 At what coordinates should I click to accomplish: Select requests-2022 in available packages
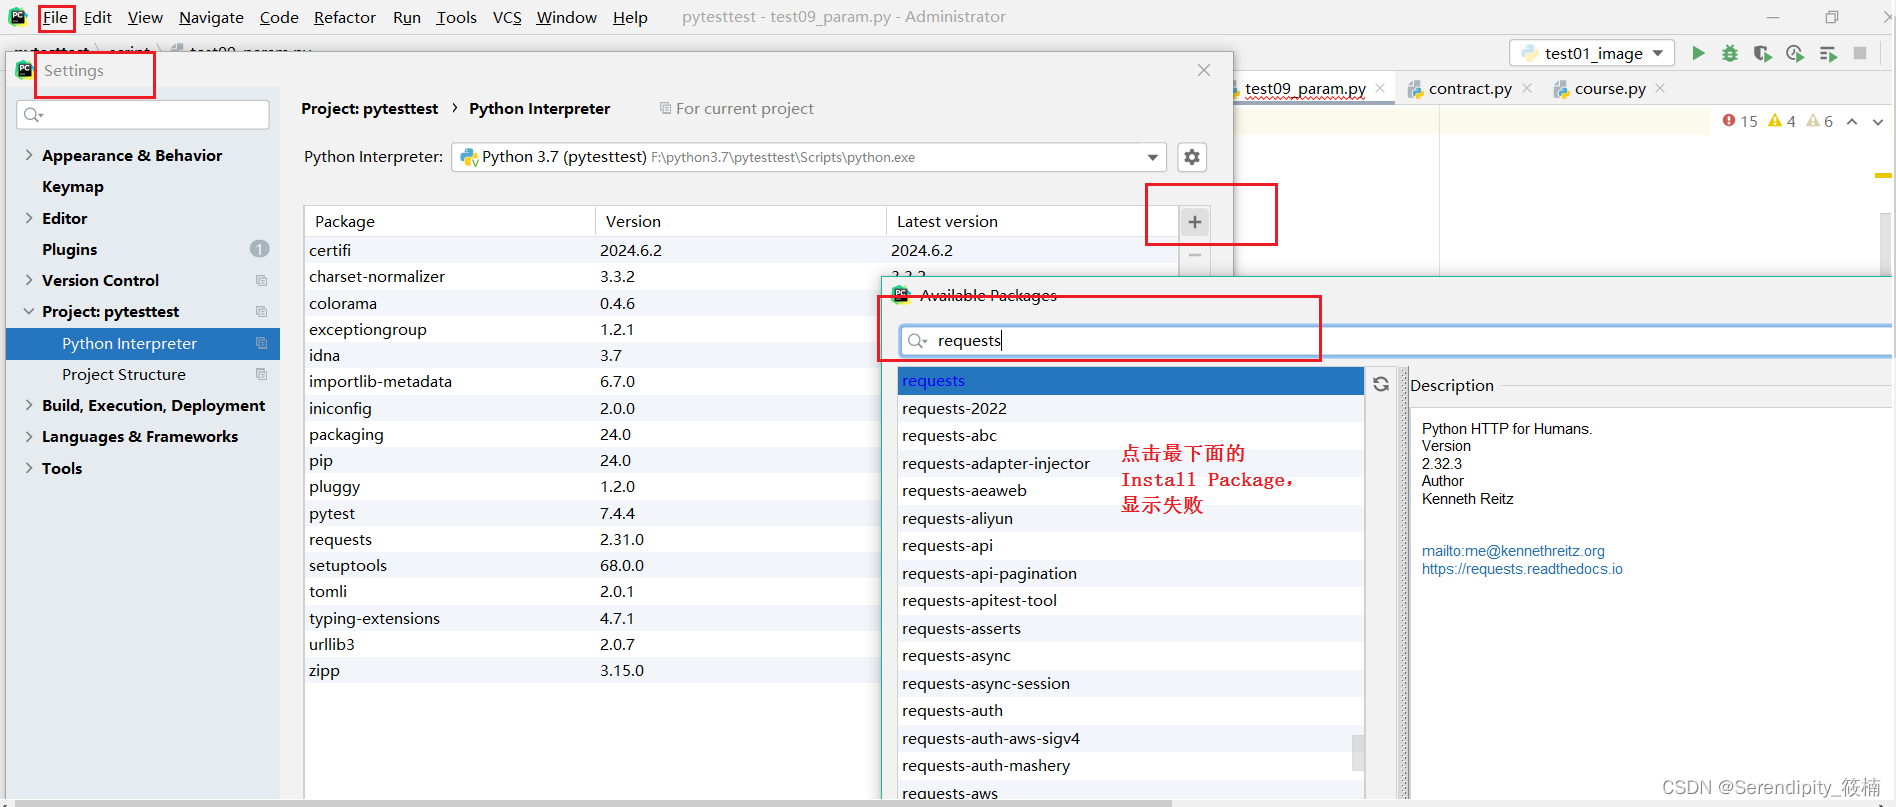tap(1131, 409)
